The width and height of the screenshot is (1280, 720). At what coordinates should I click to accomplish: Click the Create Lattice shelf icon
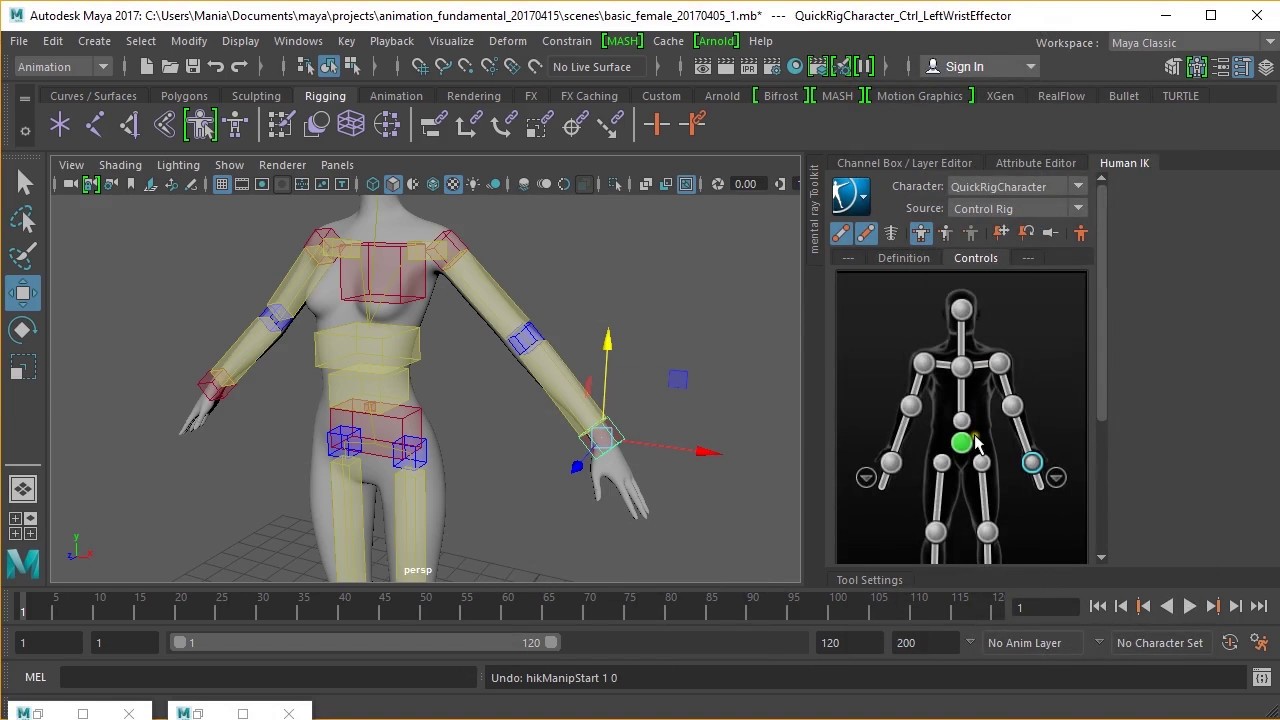(x=351, y=125)
